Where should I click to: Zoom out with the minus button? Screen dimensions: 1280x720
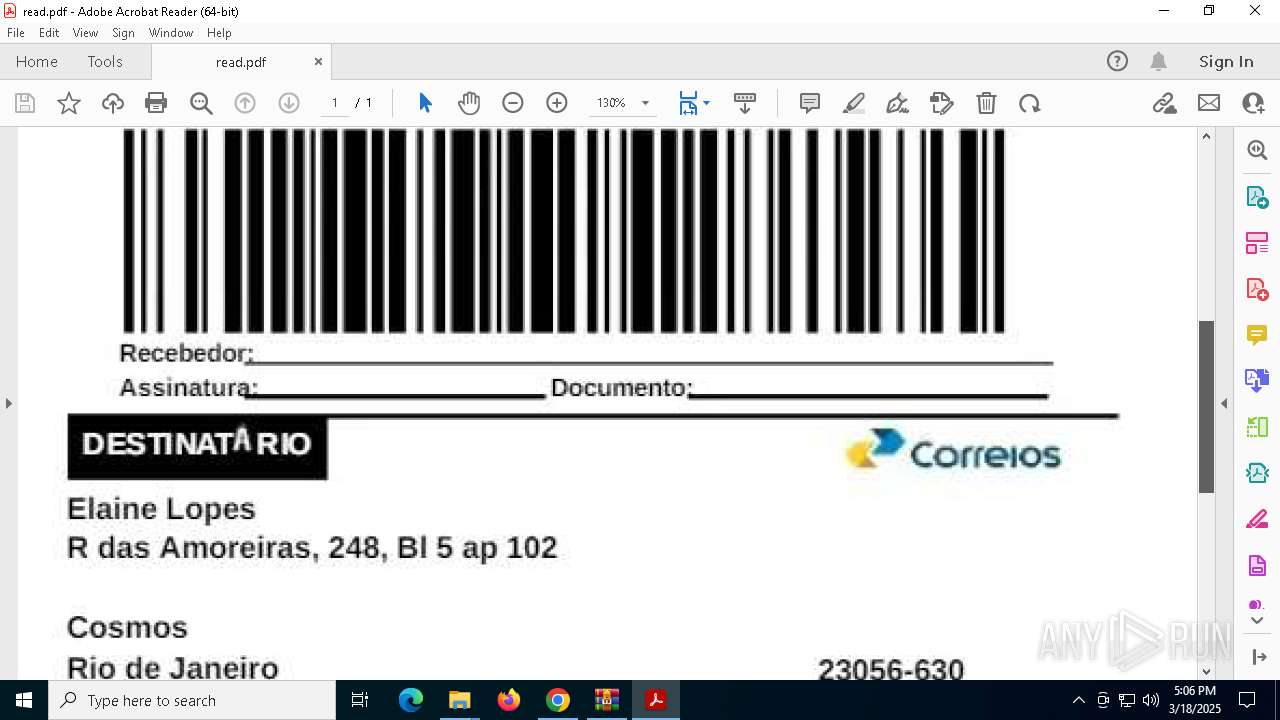(513, 103)
